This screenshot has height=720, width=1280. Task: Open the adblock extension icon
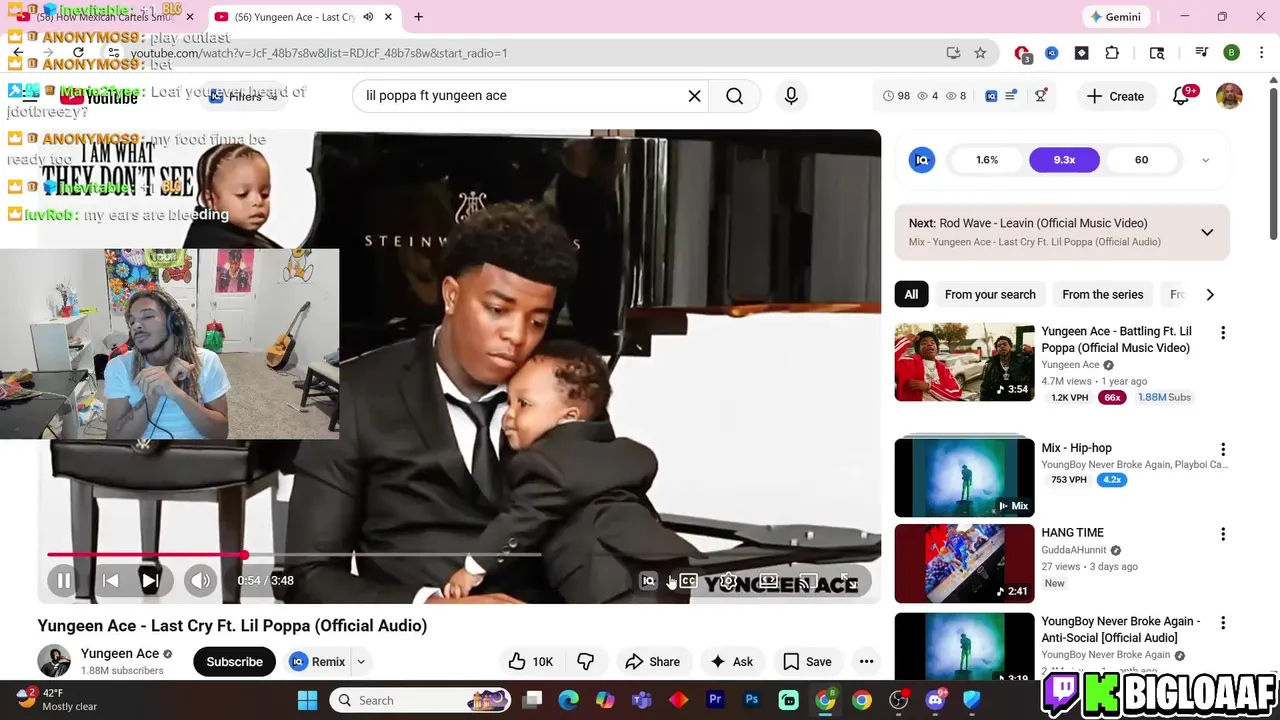point(1022,54)
